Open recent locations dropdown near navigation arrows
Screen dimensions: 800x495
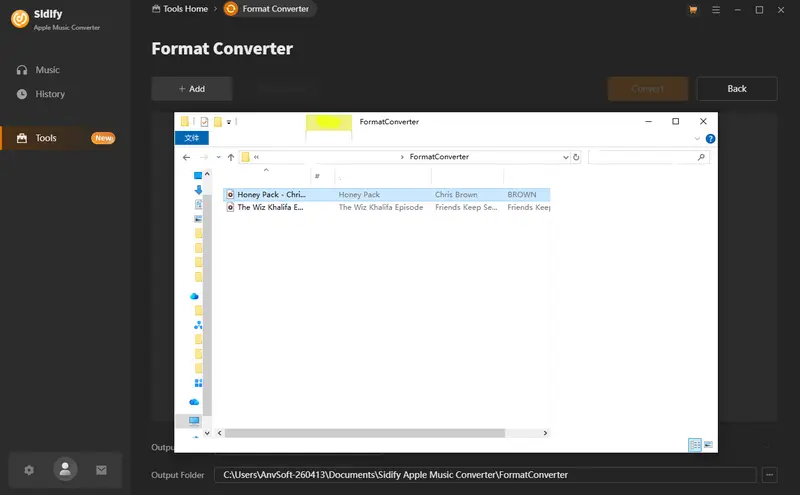[218, 157]
